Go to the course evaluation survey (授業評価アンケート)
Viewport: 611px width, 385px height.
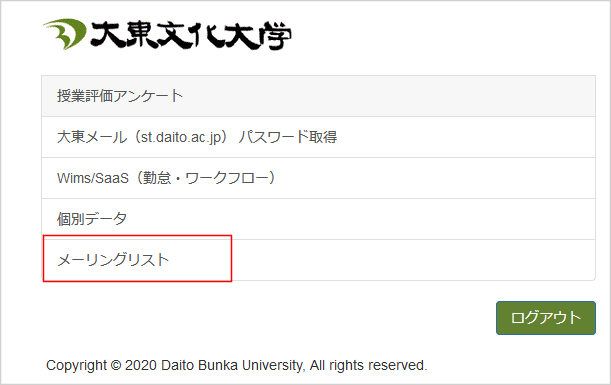click(x=318, y=96)
